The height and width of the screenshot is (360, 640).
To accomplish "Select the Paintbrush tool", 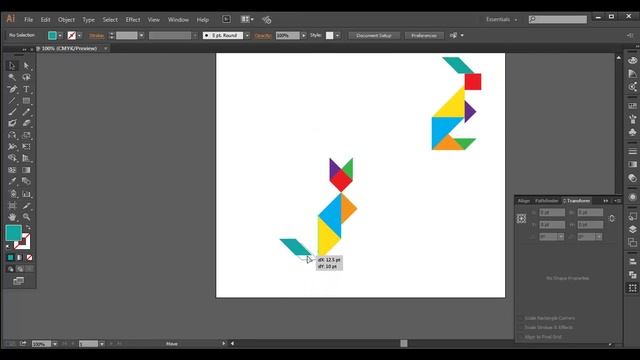I will click(12, 112).
